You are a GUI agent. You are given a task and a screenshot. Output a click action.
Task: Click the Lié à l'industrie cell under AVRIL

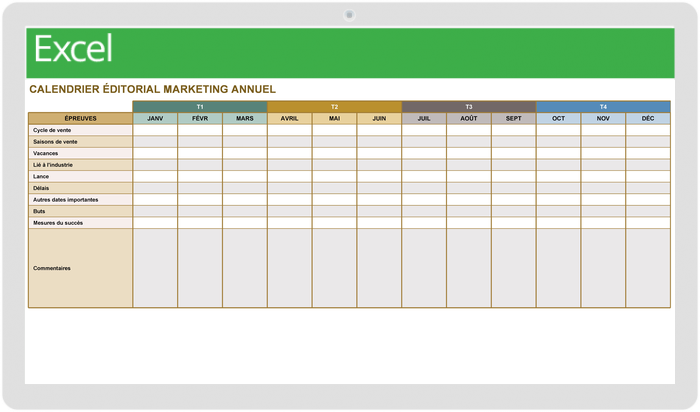tap(290, 165)
